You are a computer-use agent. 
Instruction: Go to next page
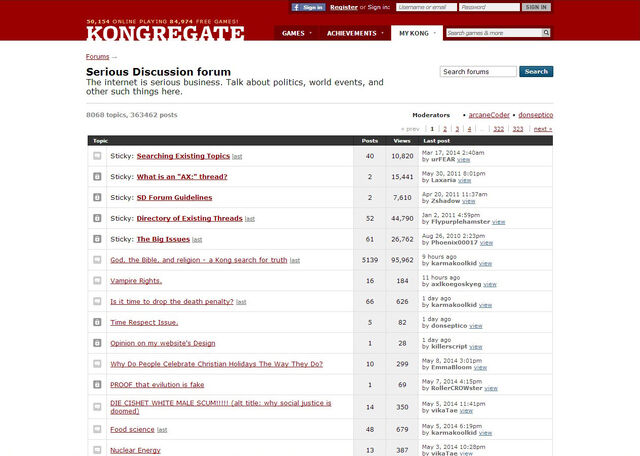point(543,129)
